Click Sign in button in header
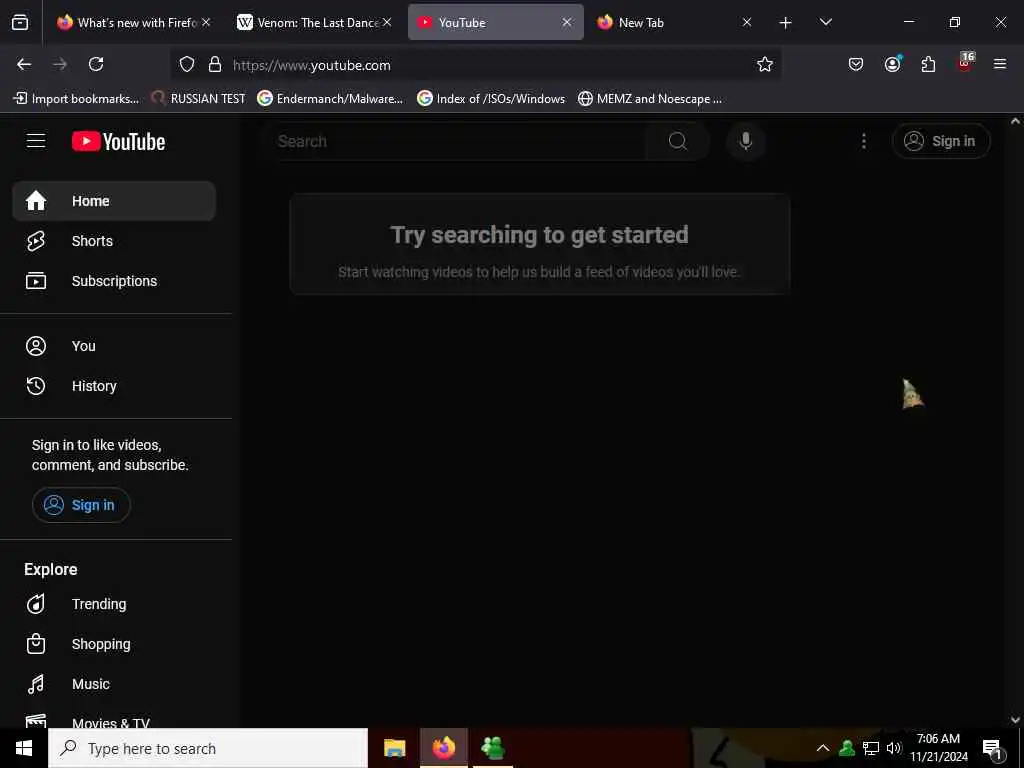Viewport: 1024px width, 768px height. click(x=941, y=141)
